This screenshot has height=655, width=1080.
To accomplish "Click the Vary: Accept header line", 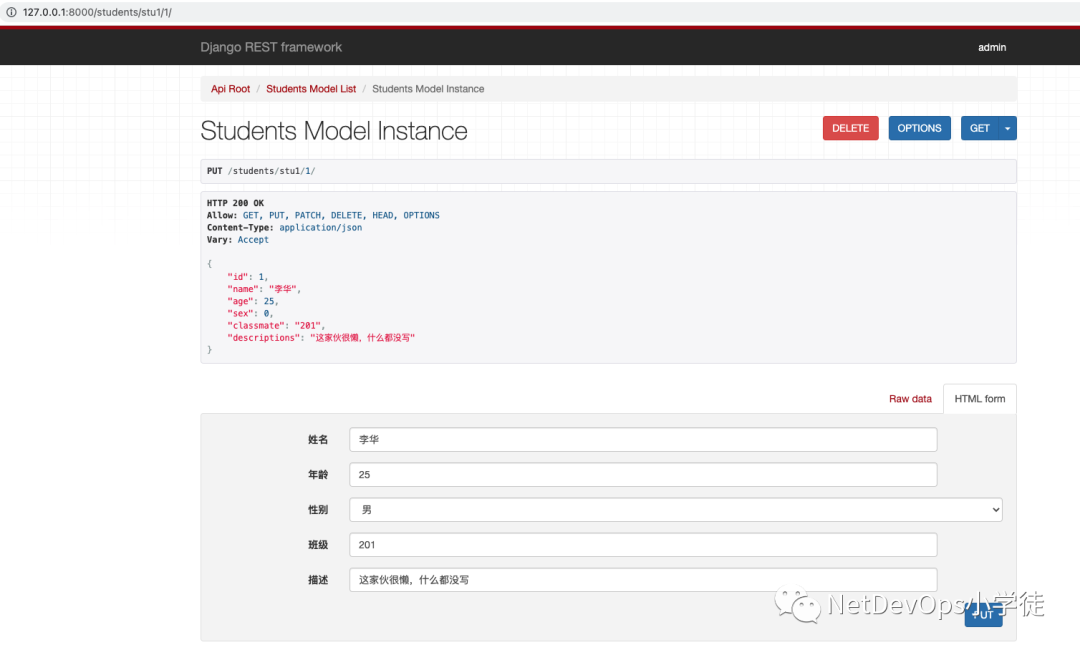I will (238, 240).
